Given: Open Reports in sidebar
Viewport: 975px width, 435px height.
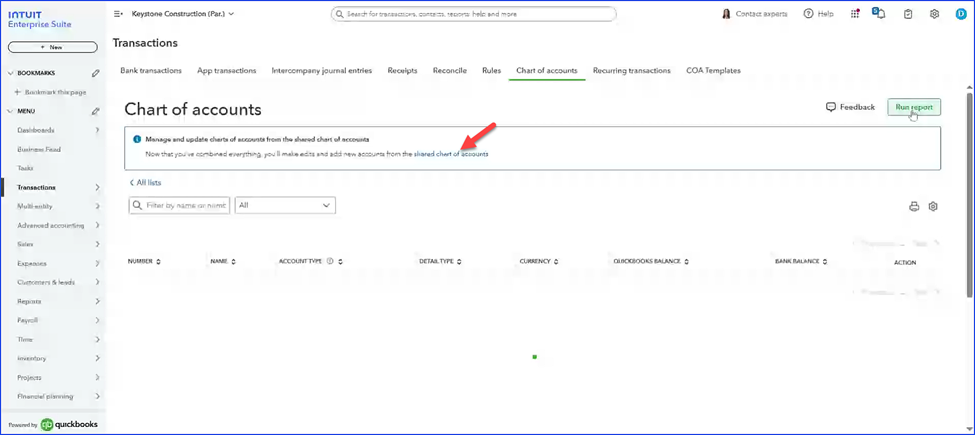Looking at the screenshot, I should [x=29, y=301].
